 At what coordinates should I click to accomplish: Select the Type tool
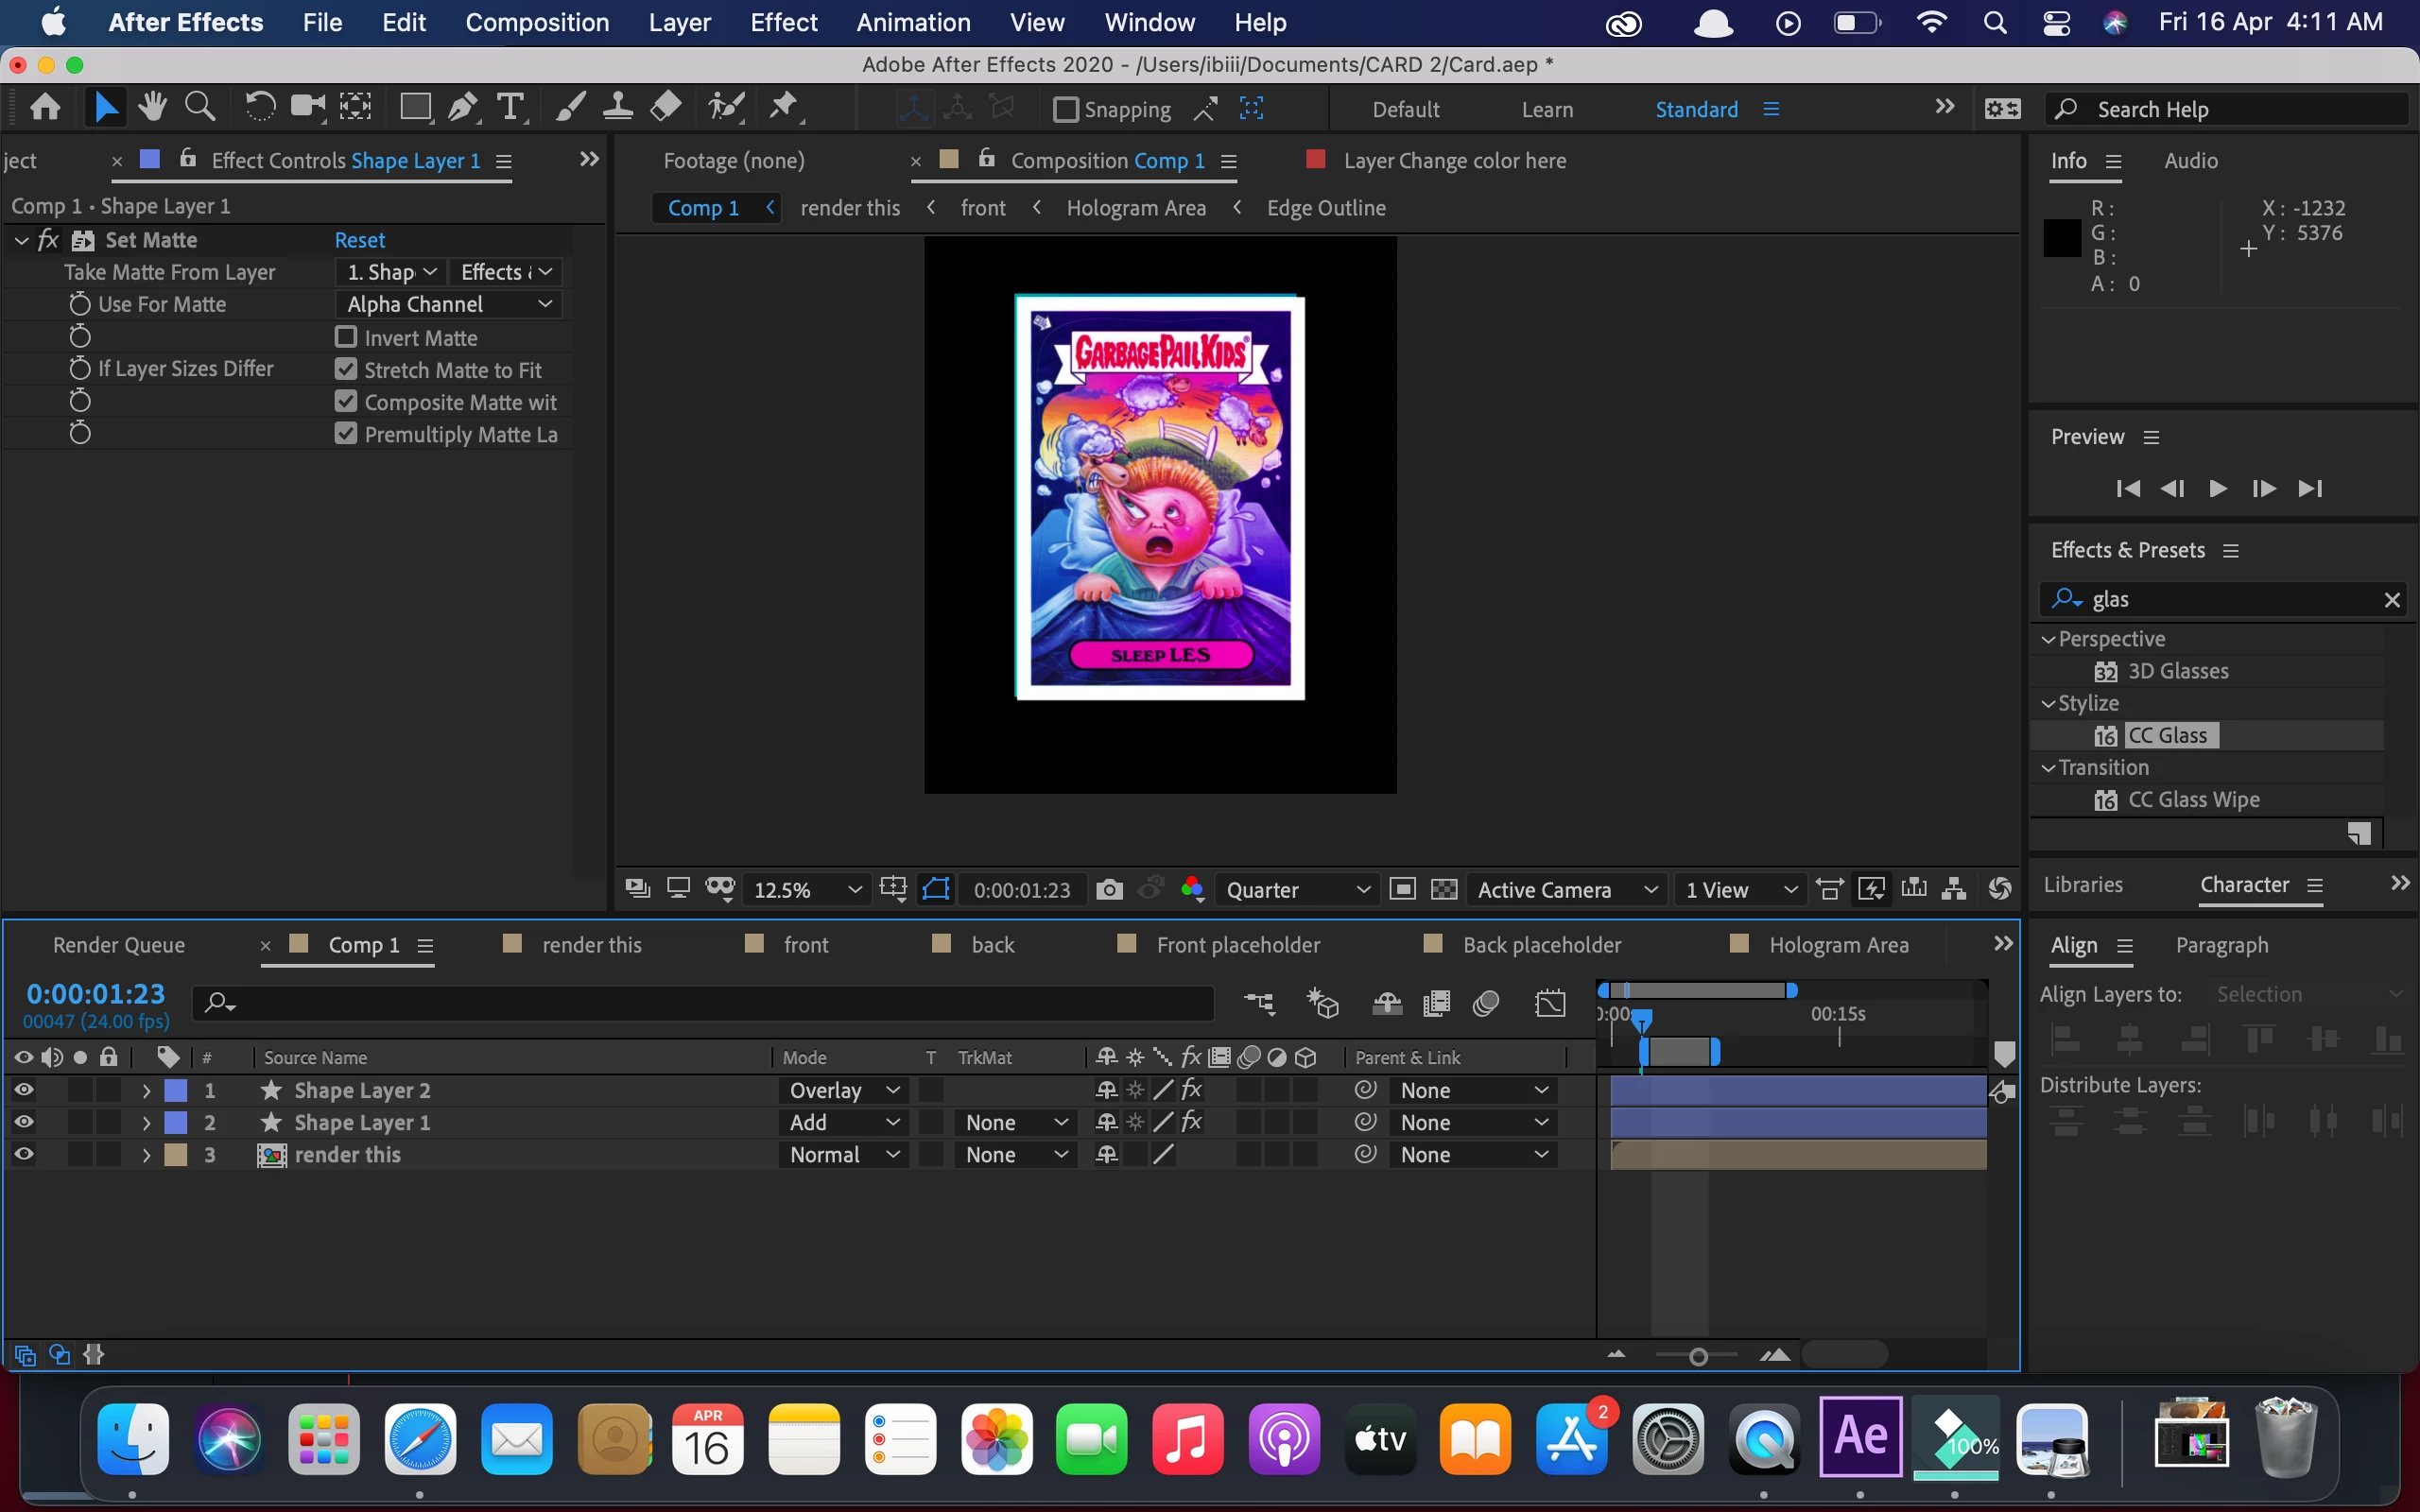click(510, 107)
